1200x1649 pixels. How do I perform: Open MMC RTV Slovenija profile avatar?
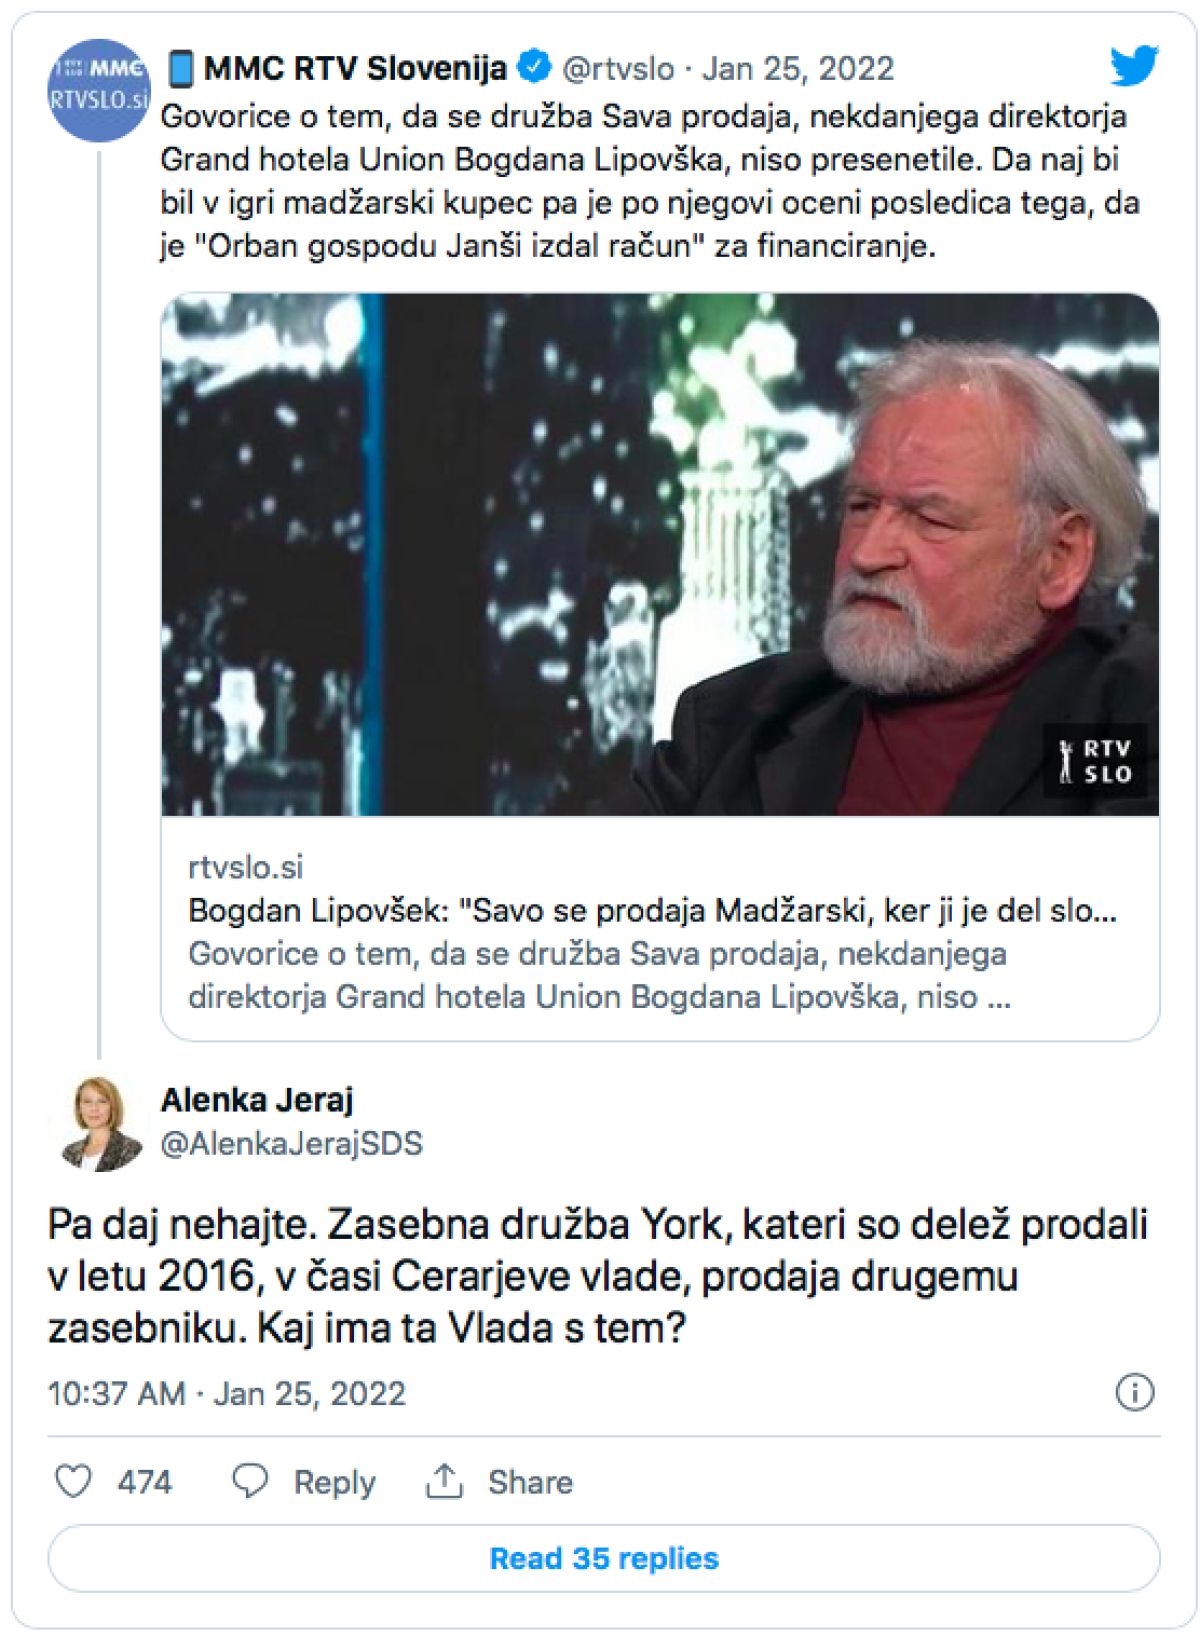98,90
